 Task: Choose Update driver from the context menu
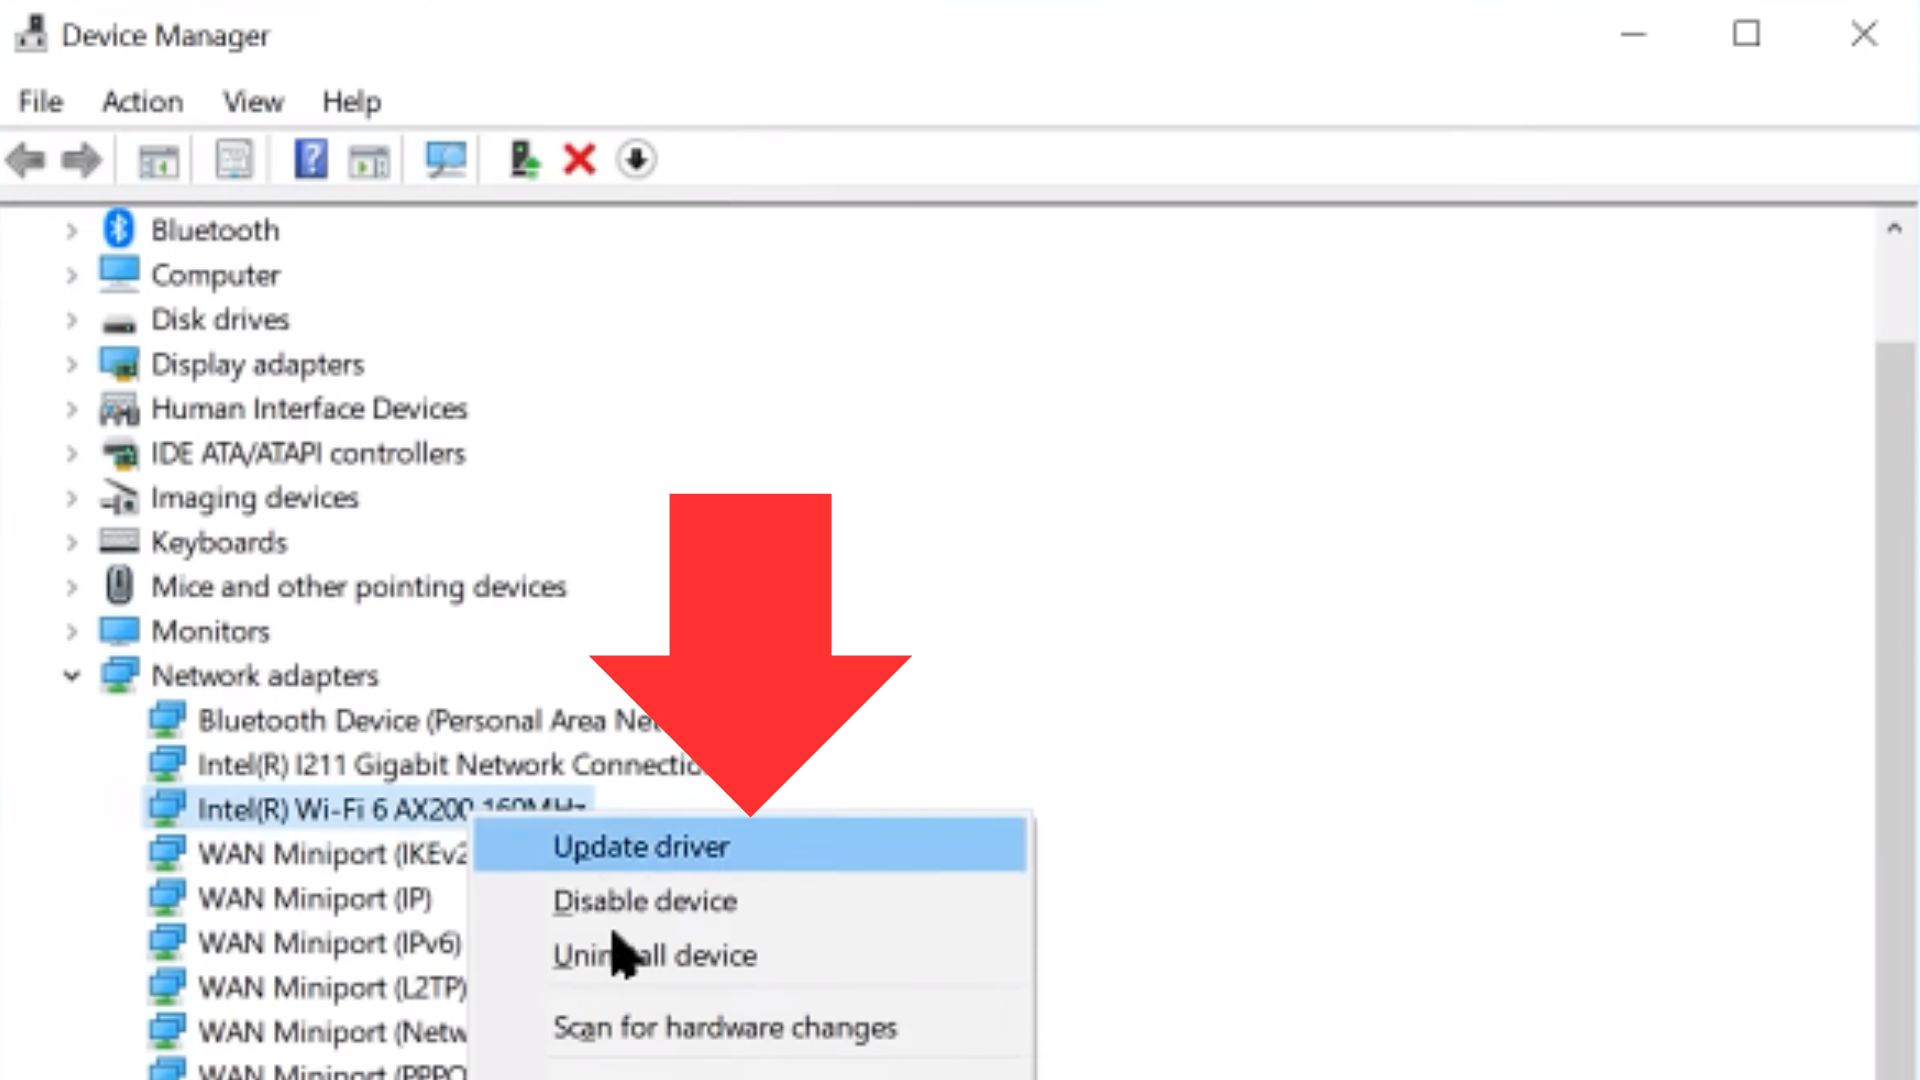750,846
